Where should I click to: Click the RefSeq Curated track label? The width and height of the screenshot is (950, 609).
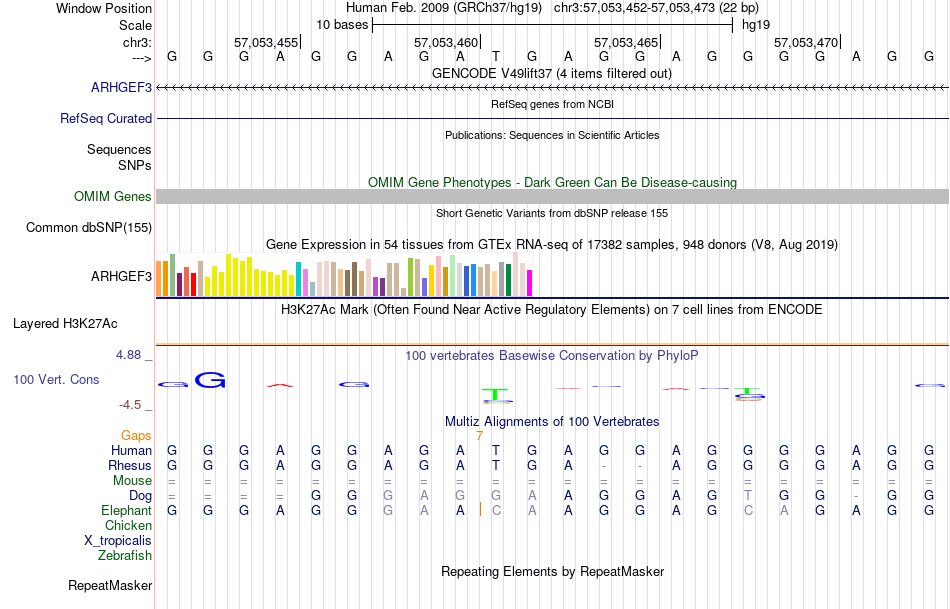click(x=105, y=118)
